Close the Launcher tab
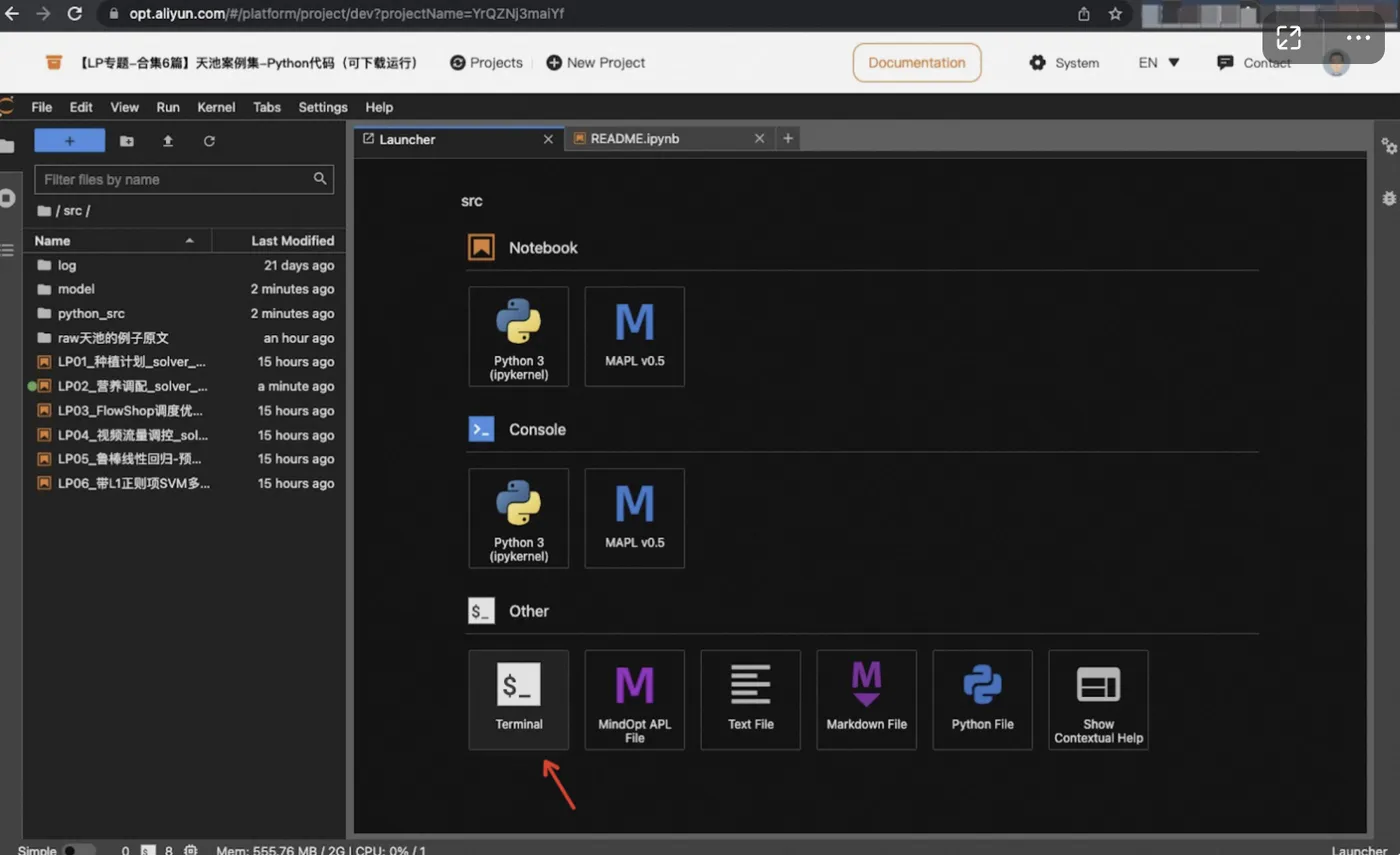The image size is (1400, 855). coord(548,139)
